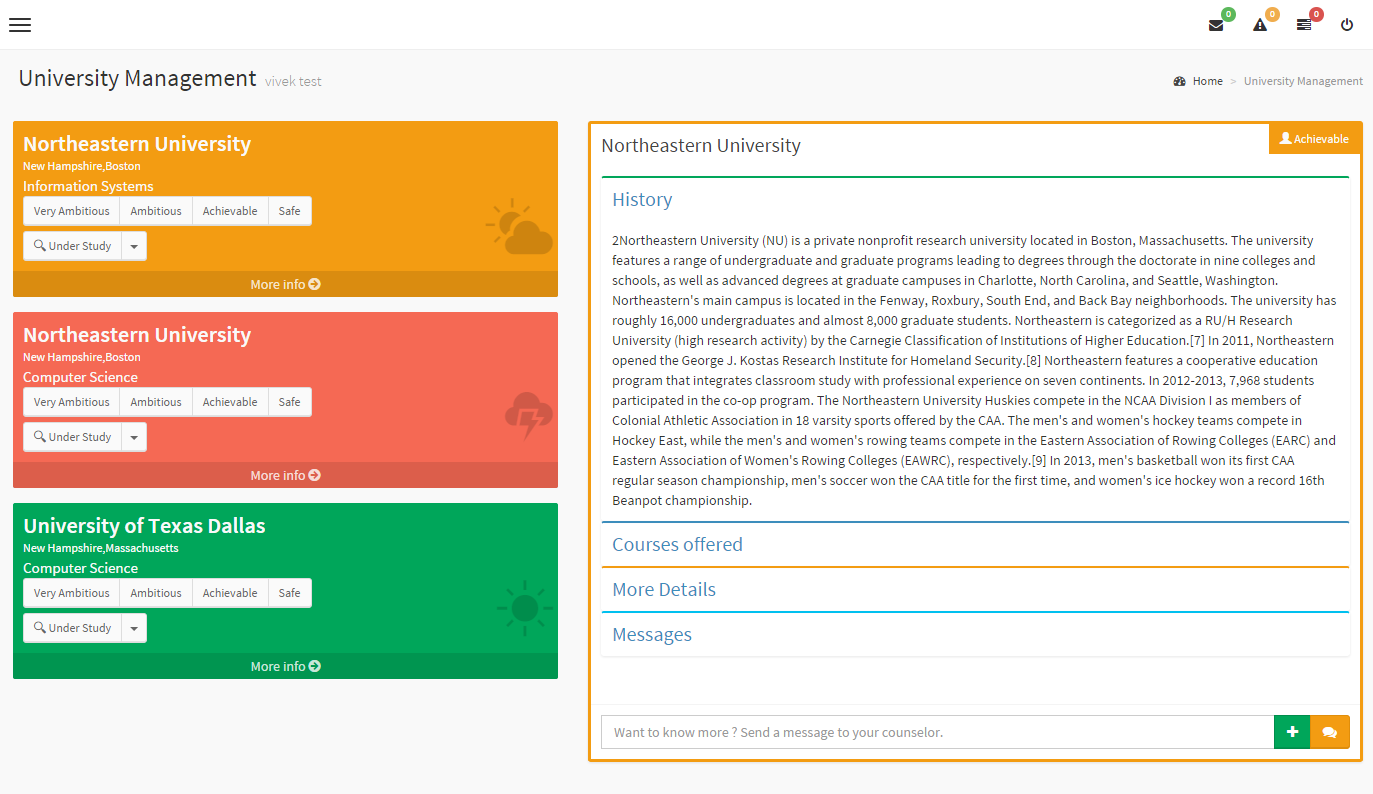Click the Information Systems course label

(x=88, y=186)
